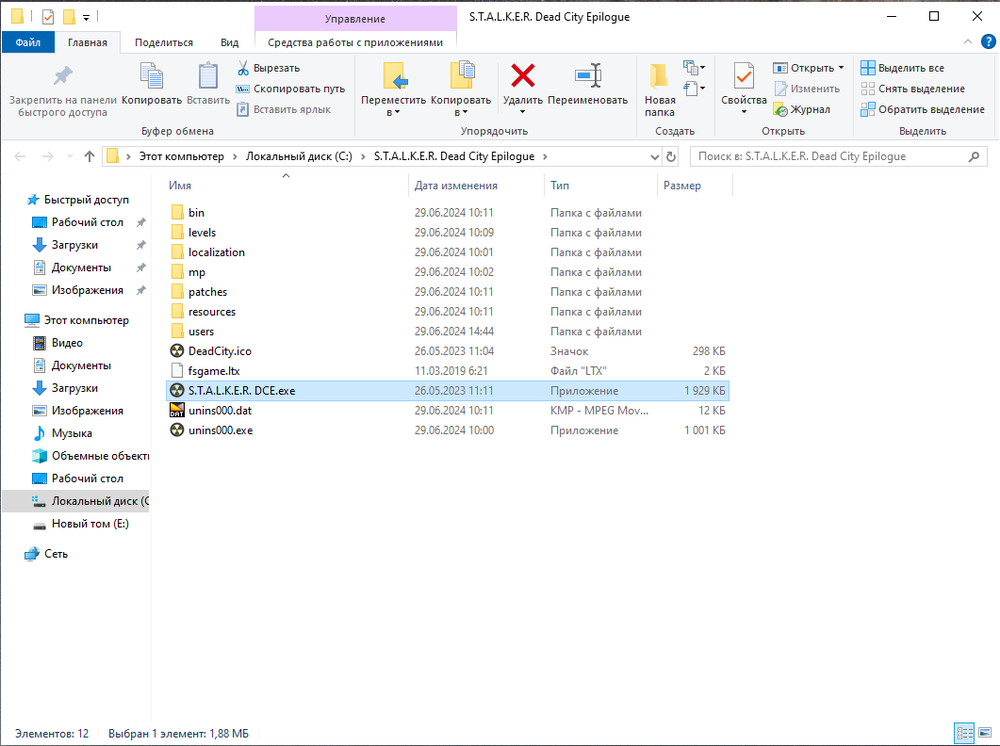Expand the Open (Открыть) dropdown arrow

coord(841,68)
